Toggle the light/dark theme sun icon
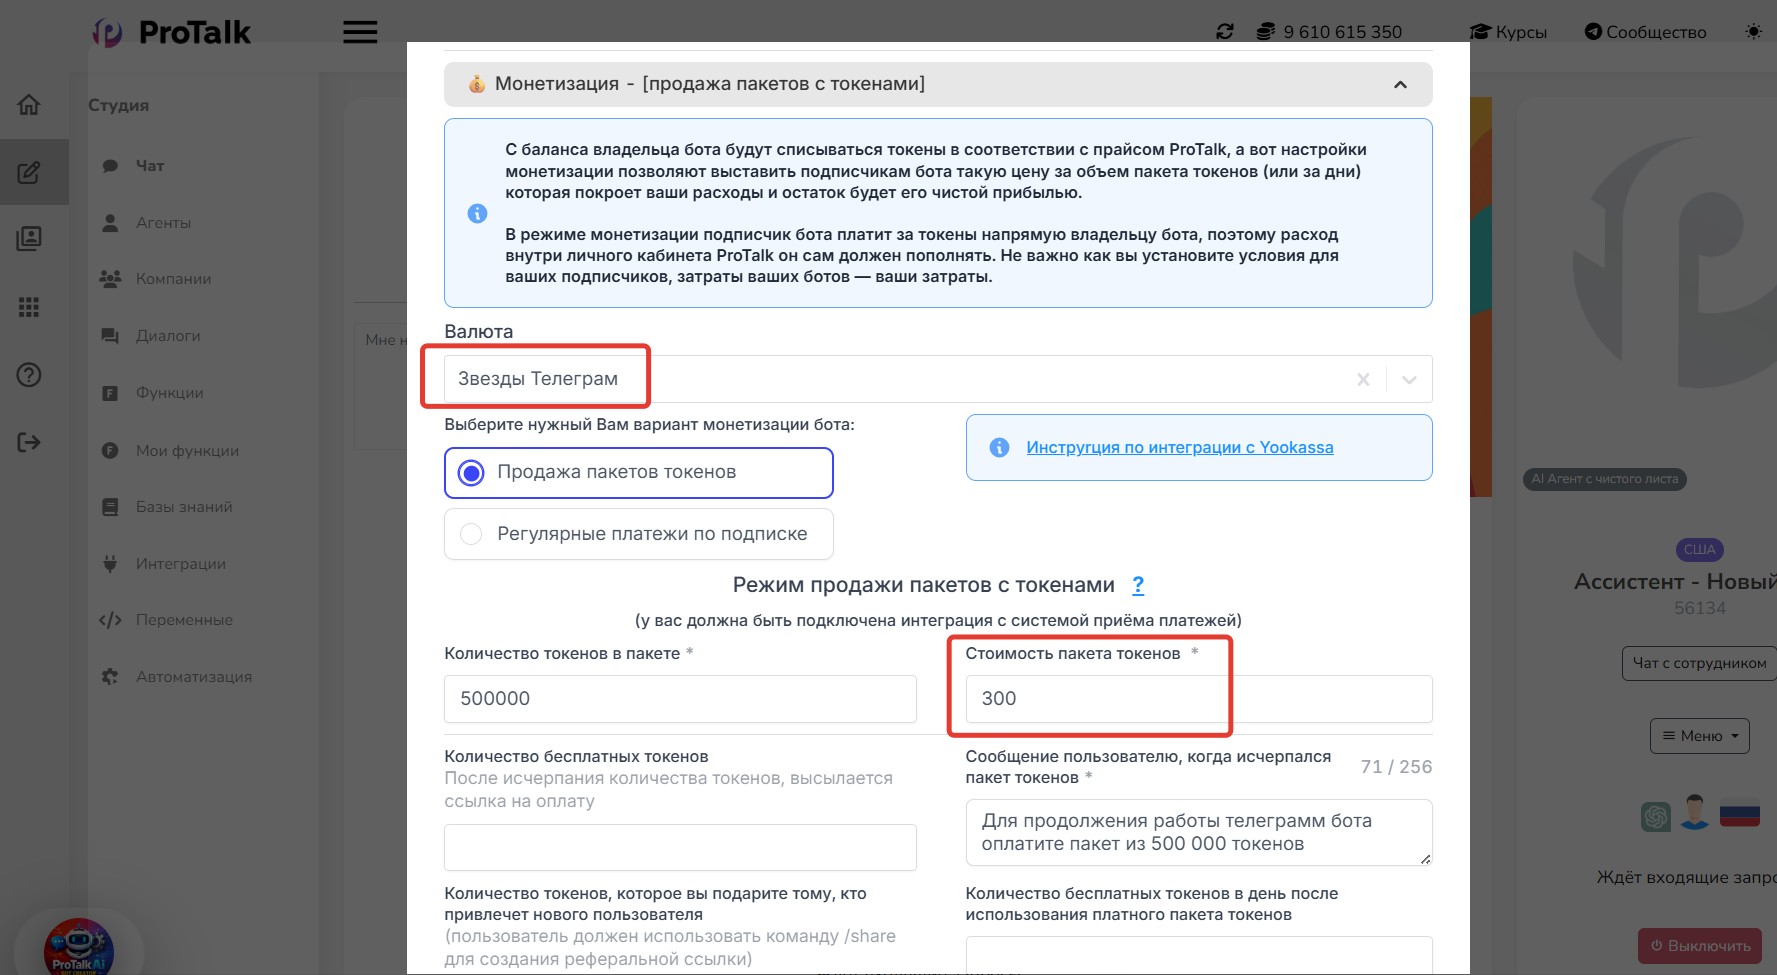Image resolution: width=1777 pixels, height=975 pixels. pos(1753,32)
